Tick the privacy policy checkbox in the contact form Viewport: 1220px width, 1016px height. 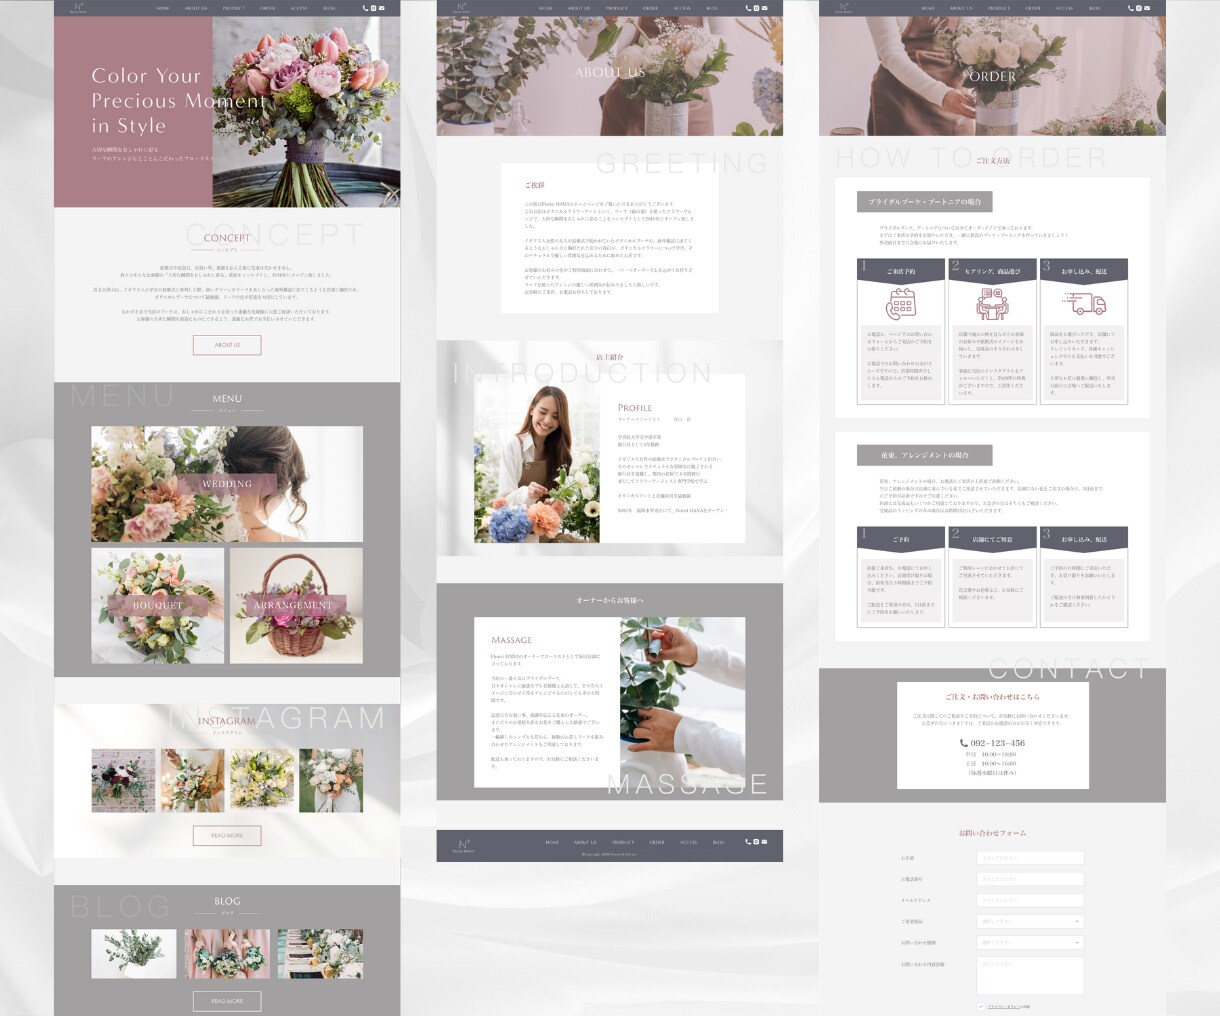(x=981, y=1006)
